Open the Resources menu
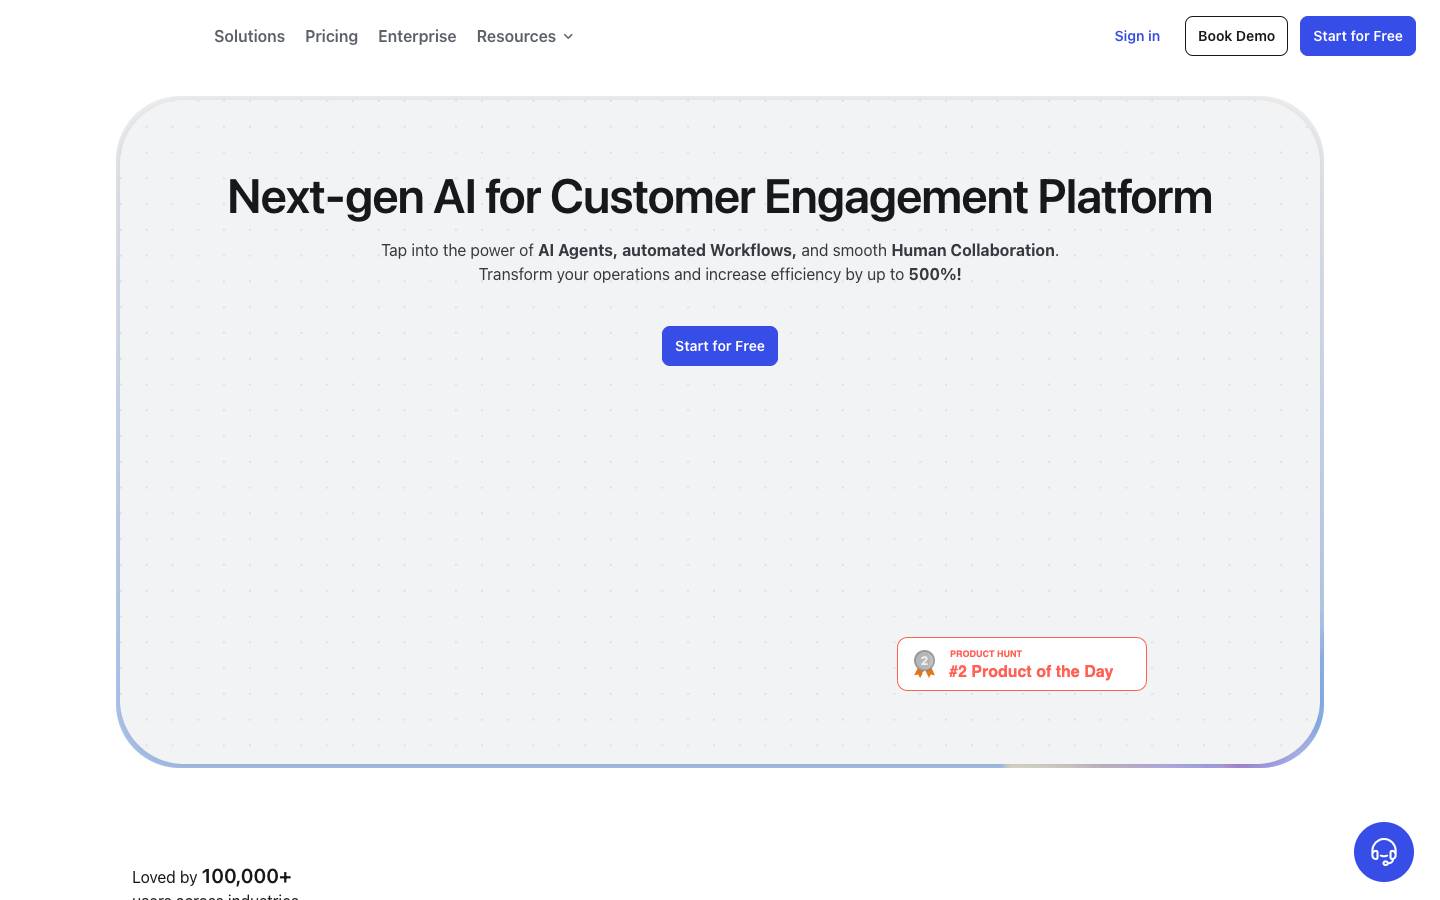This screenshot has width=1440, height=900. point(525,36)
